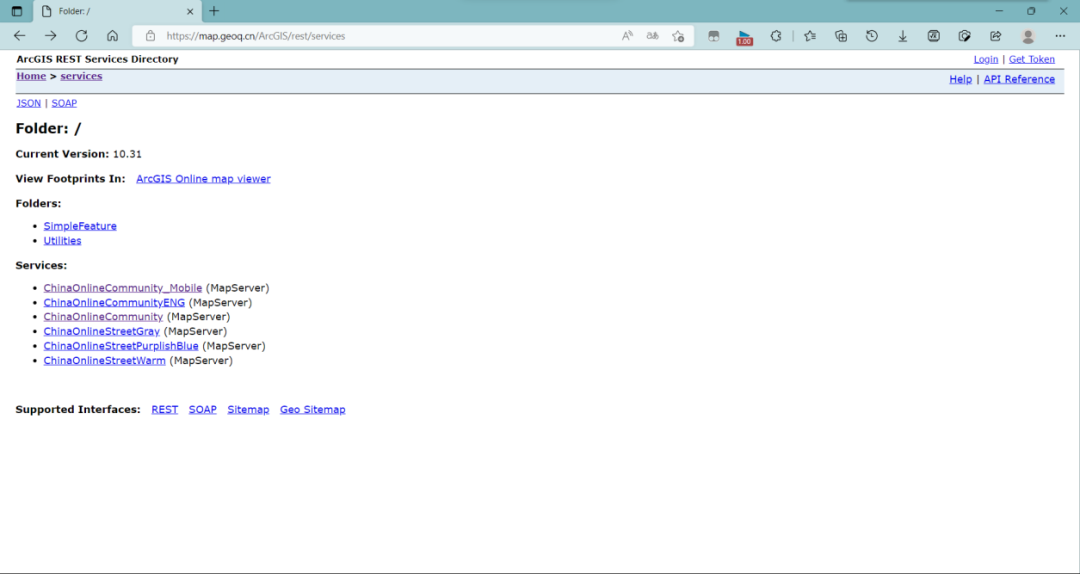Minimize the browser window
Viewport: 1080px width, 574px height.
click(999, 11)
